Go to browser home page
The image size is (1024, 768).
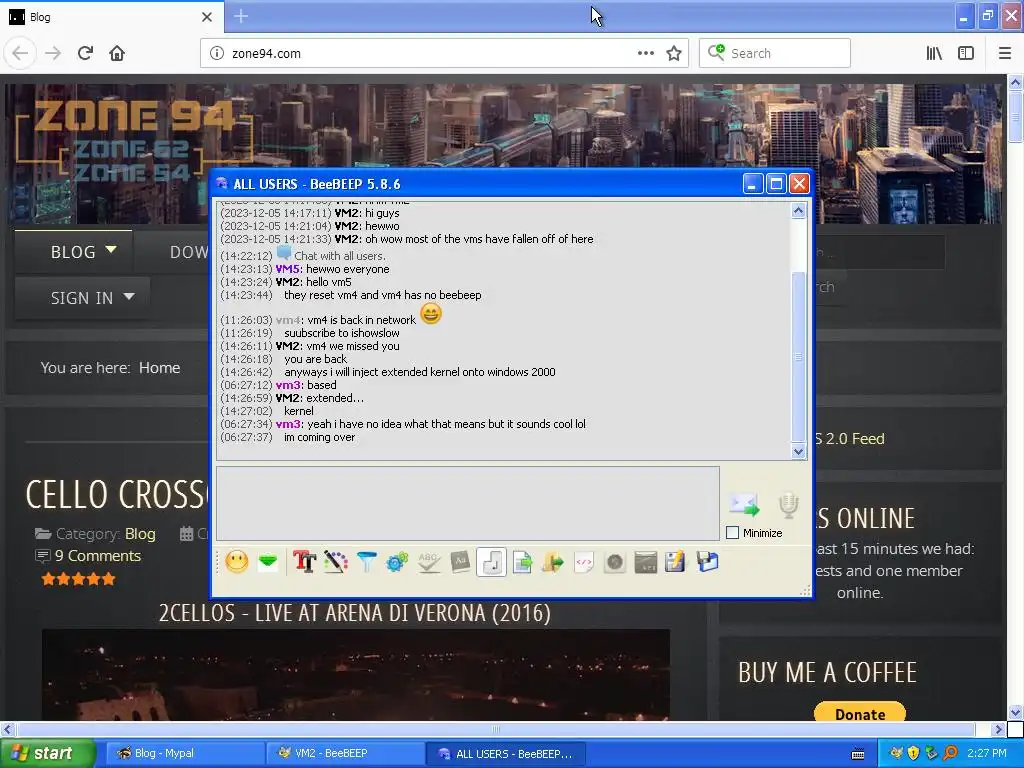coord(117,53)
